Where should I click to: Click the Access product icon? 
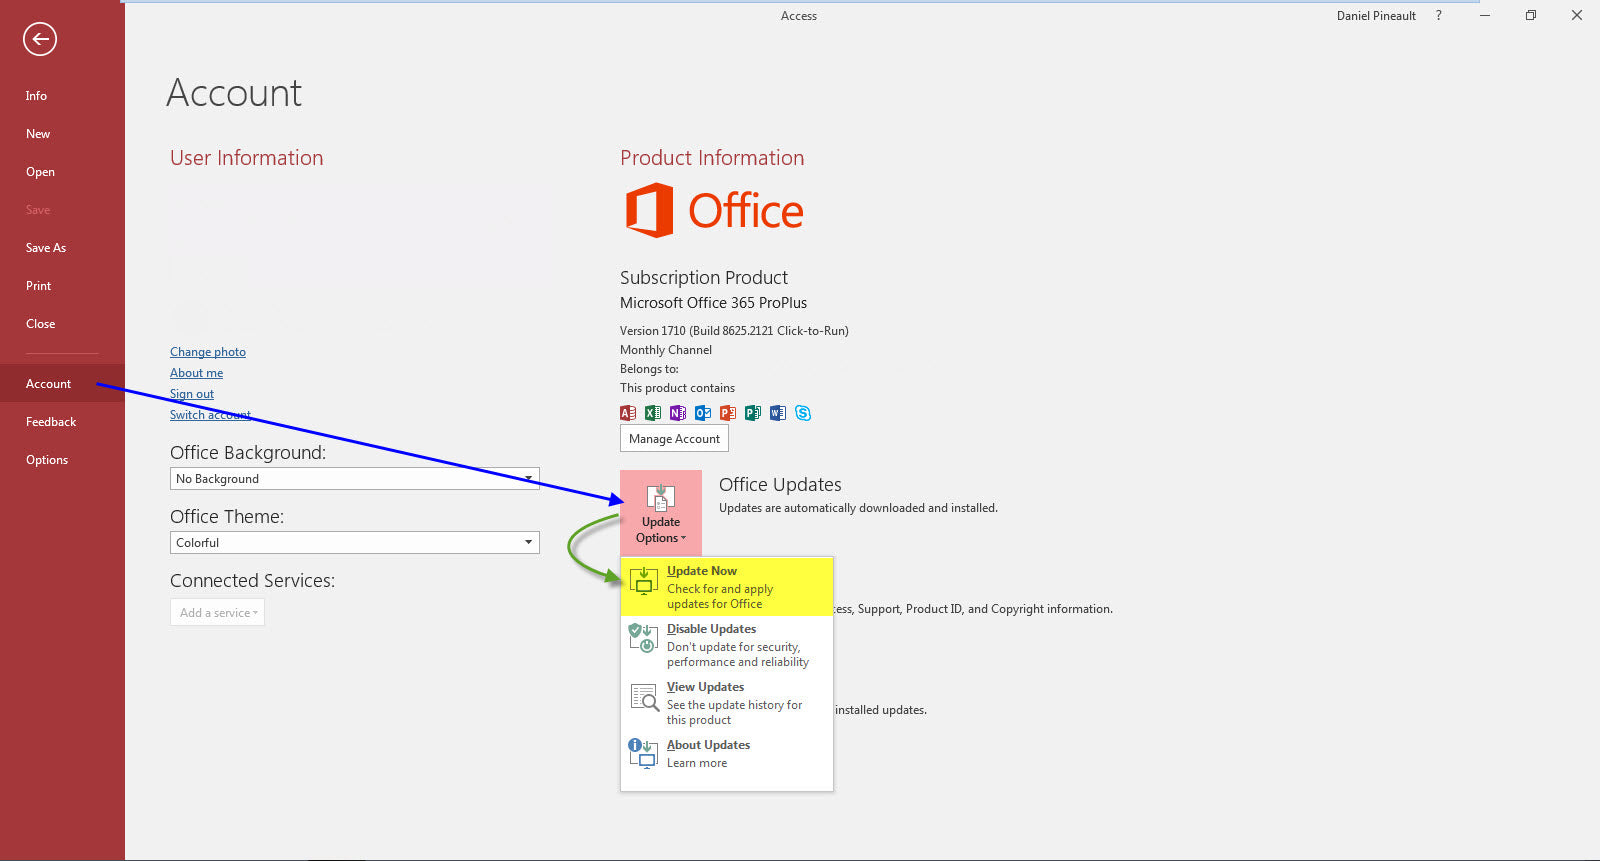point(628,413)
